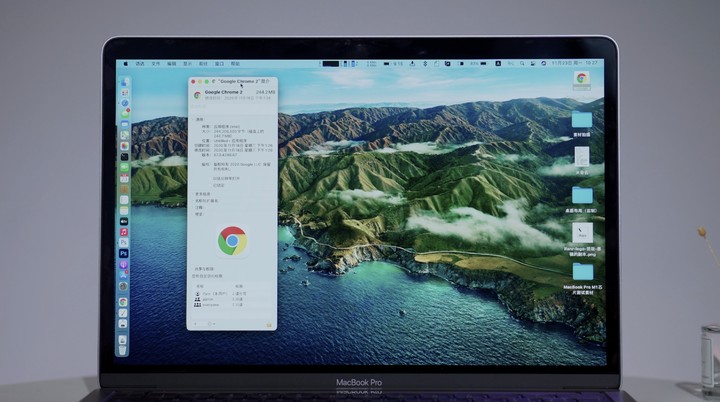The width and height of the screenshot is (720, 402).
Task: Expand the More Info section
Action: [194, 193]
